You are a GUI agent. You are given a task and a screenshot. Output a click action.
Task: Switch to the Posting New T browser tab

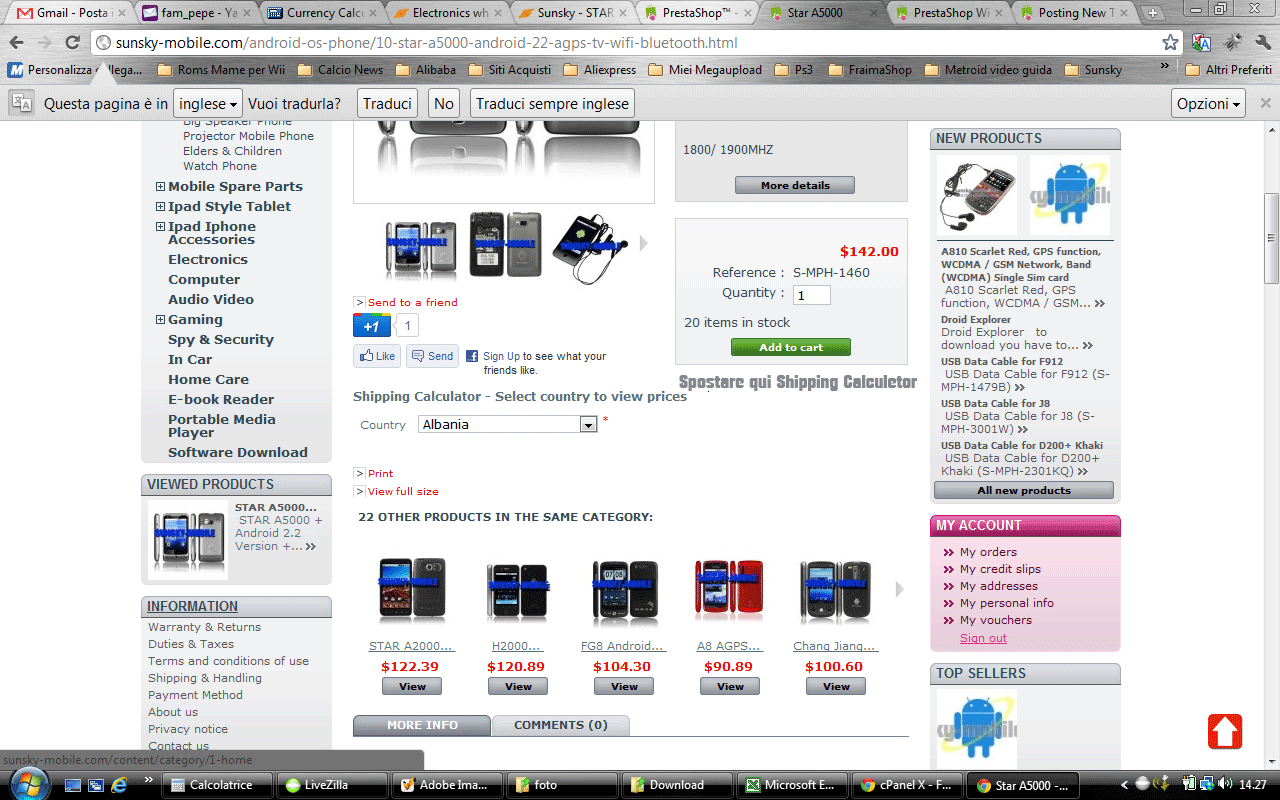[x=1072, y=13]
